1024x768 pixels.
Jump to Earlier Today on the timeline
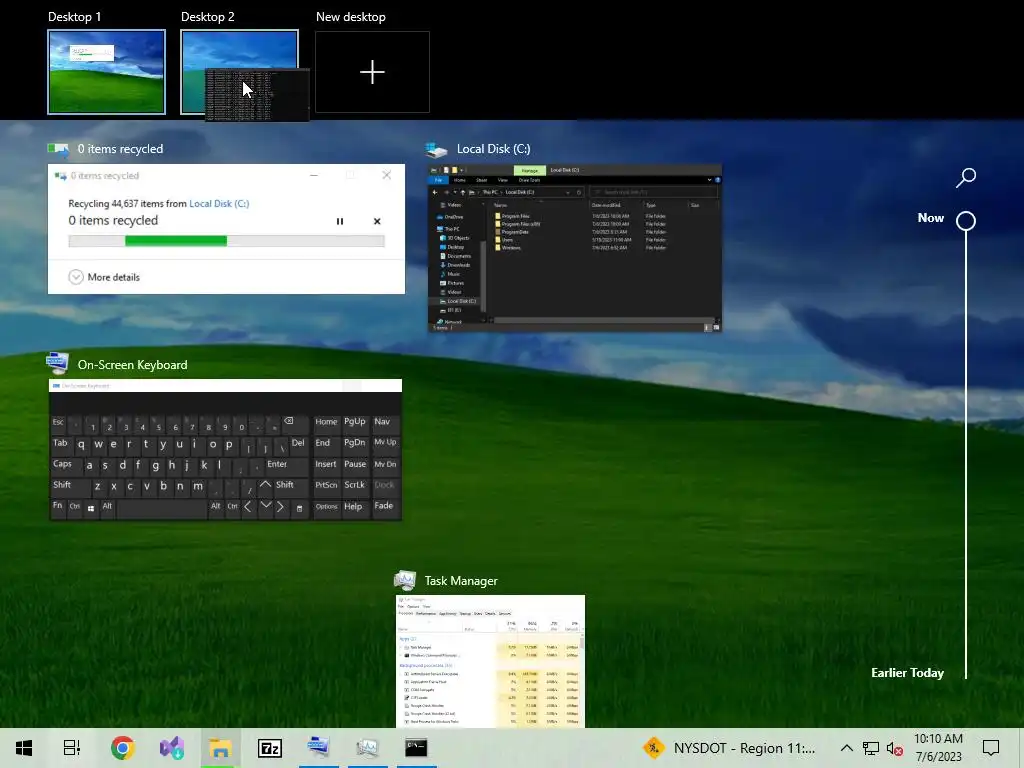point(907,673)
